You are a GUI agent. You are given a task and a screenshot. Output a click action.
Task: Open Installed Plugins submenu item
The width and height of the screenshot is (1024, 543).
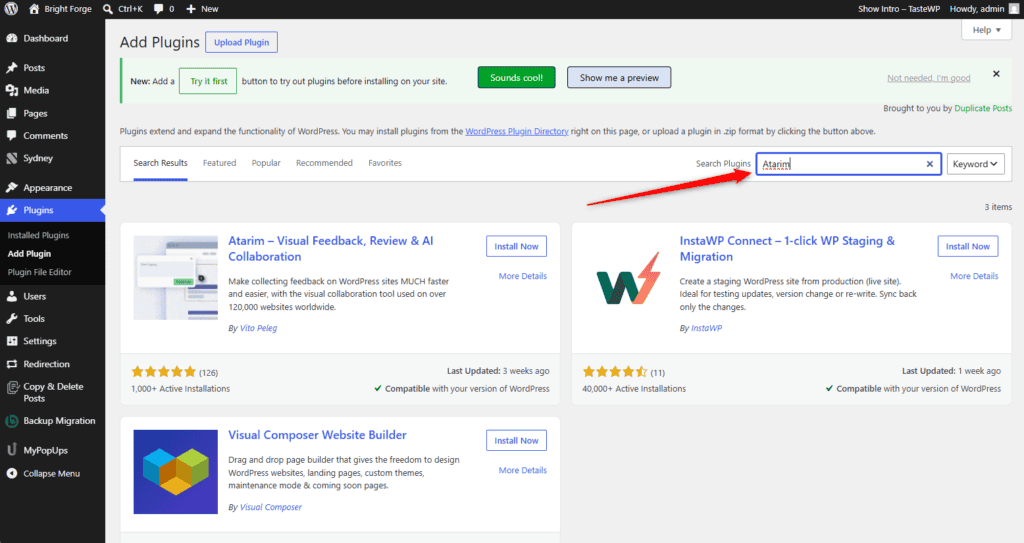pyautogui.click(x=39, y=235)
